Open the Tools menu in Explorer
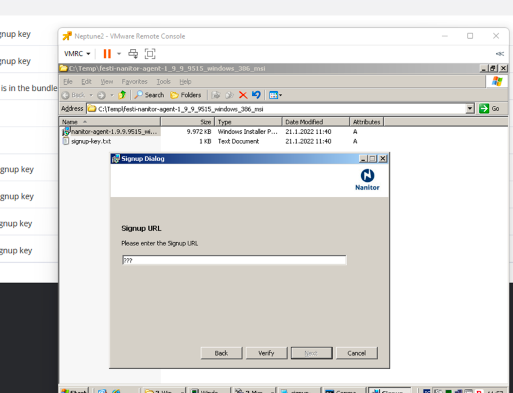The width and height of the screenshot is (513, 393). pyautogui.click(x=163, y=81)
